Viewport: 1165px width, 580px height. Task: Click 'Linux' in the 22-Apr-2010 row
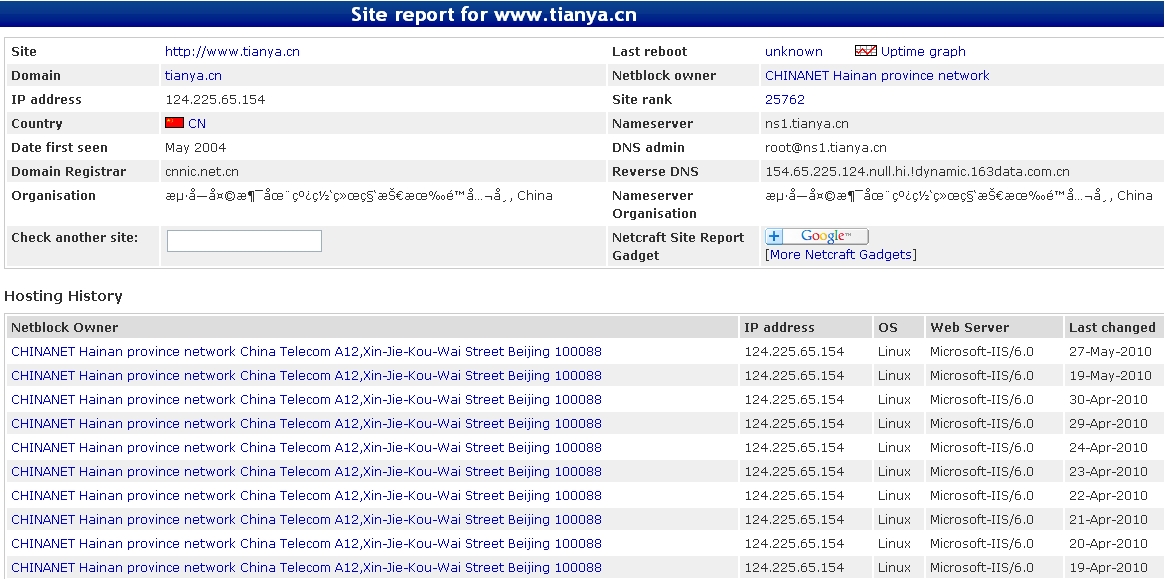[894, 495]
